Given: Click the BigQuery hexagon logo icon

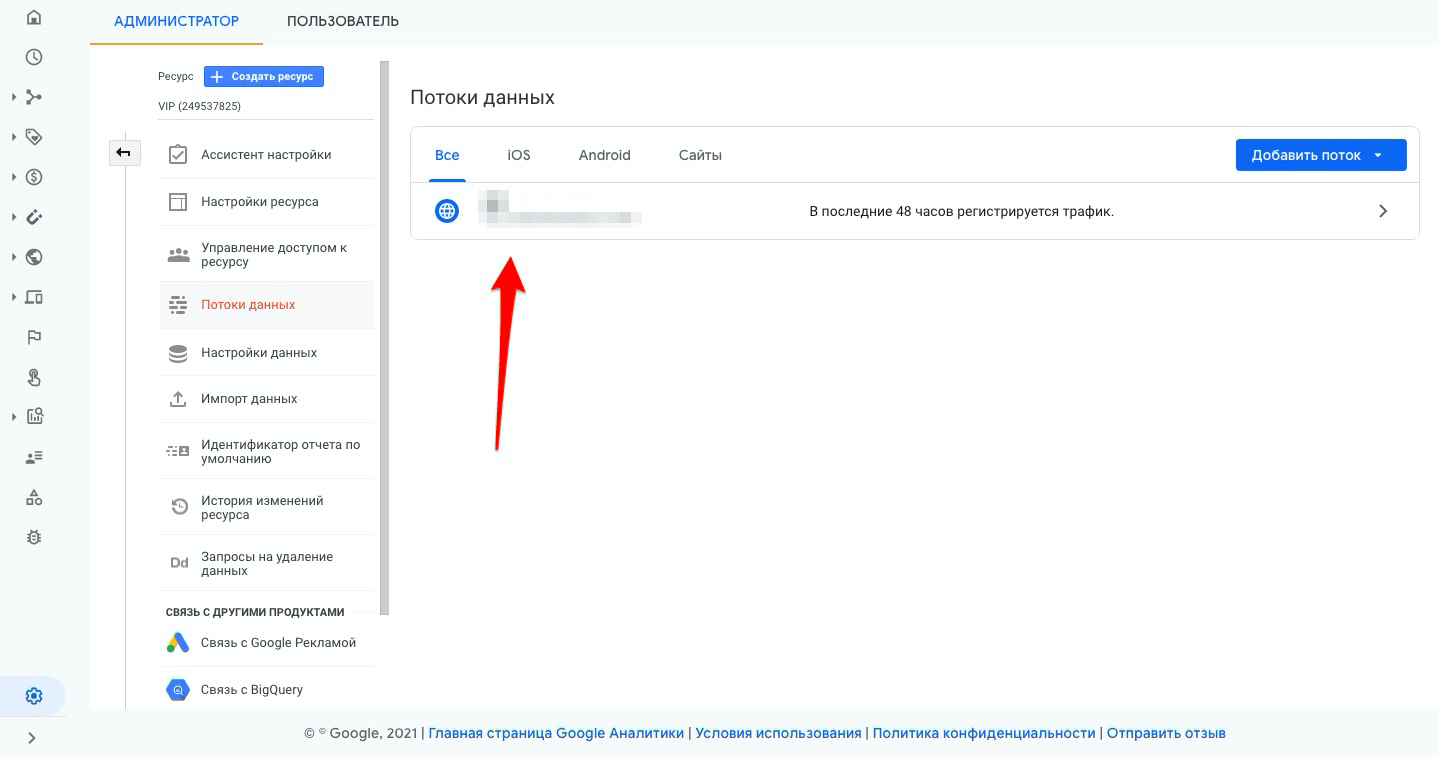Looking at the screenshot, I should click(178, 690).
